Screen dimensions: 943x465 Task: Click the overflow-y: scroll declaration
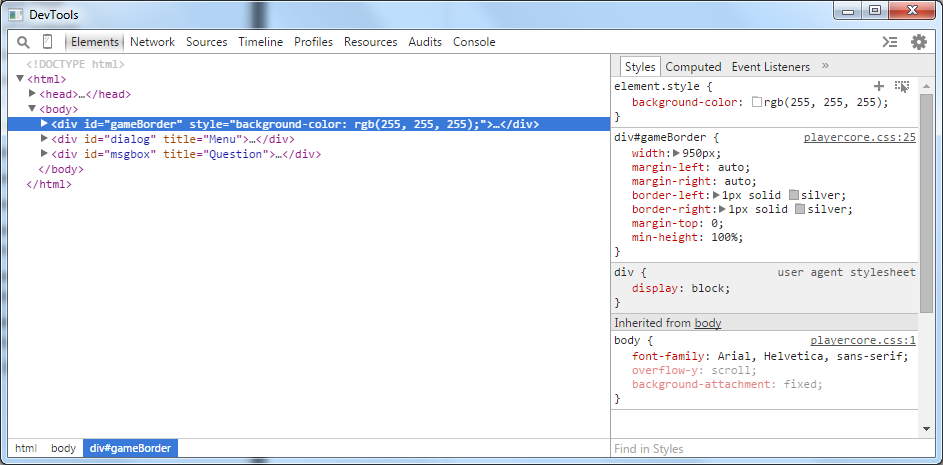click(695, 371)
